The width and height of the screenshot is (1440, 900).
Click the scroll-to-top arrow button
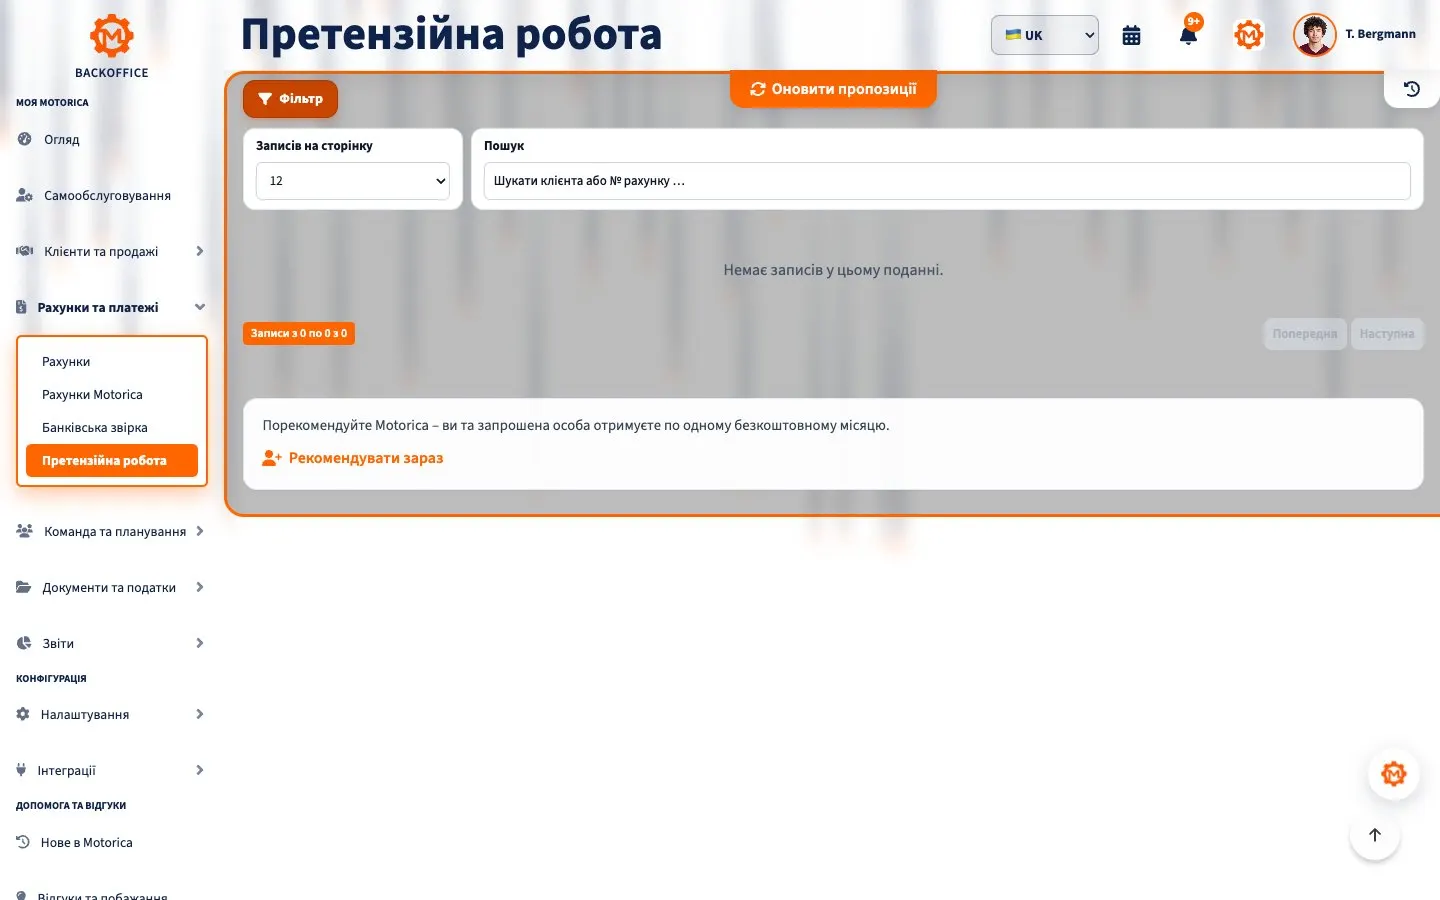[x=1375, y=835]
